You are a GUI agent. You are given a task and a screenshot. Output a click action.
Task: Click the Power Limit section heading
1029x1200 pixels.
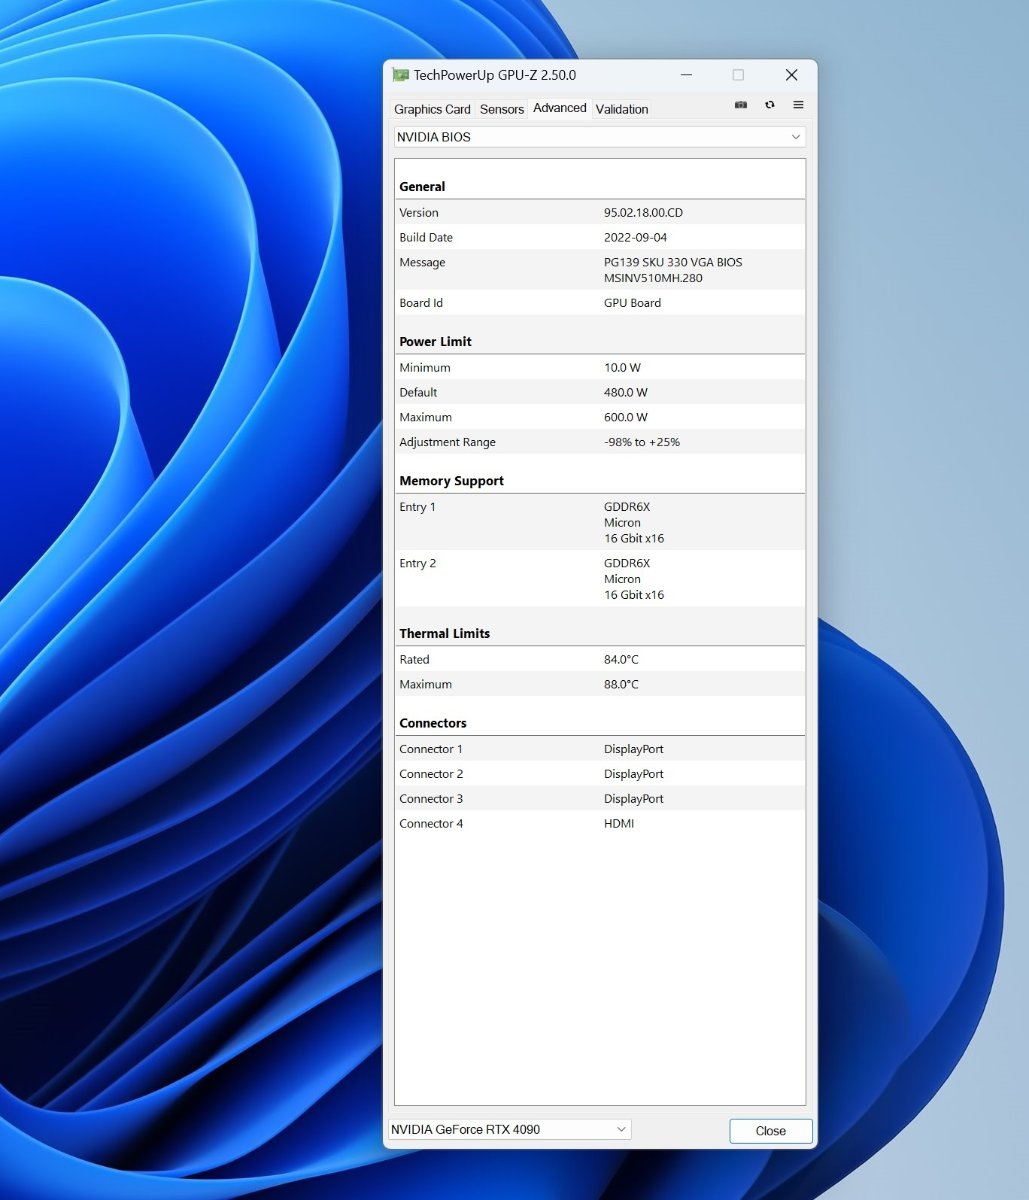tap(435, 342)
